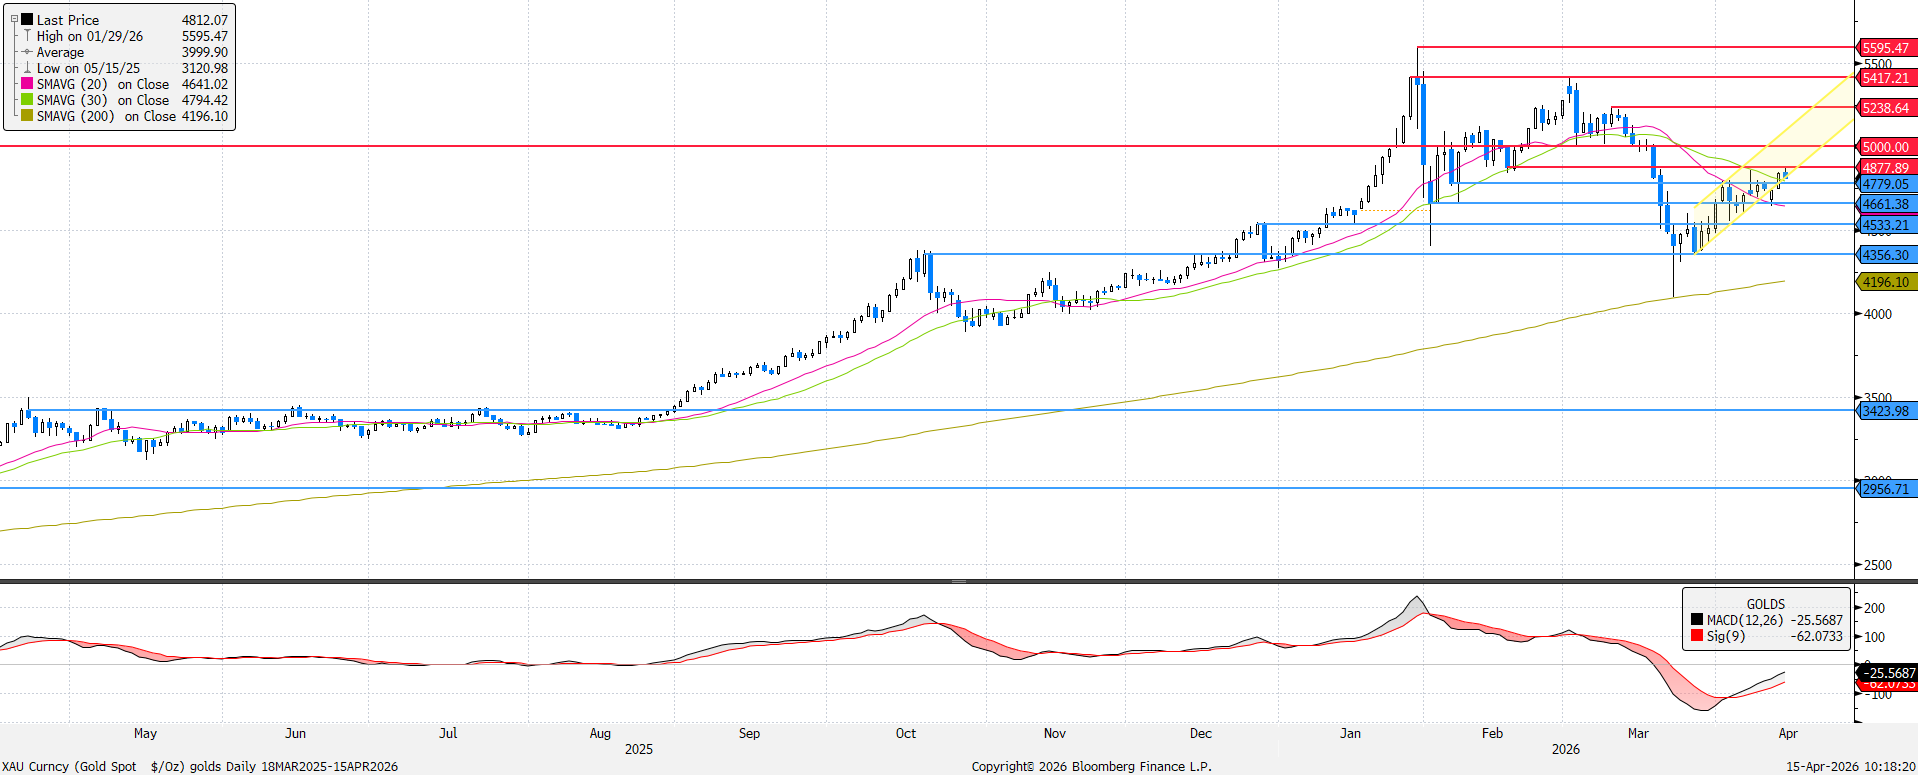The image size is (1918, 775).
Task: Click the 5417.21 red level tag
Action: [x=1885, y=78]
